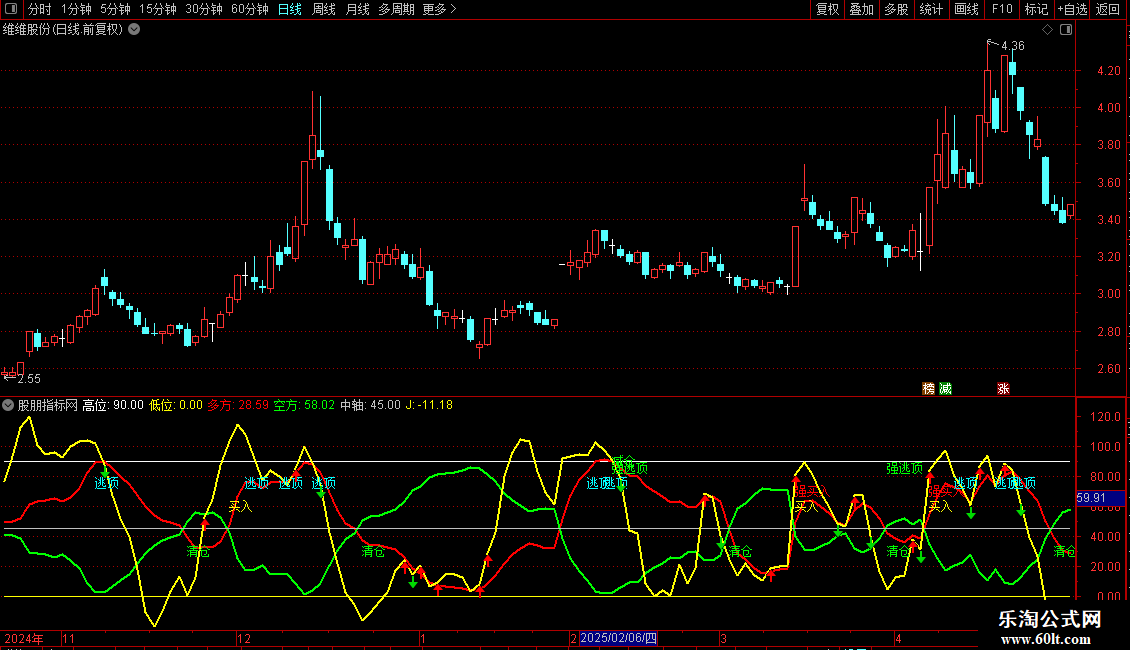Select the 60分钟 period tab
1130x650 pixels.
coord(249,10)
